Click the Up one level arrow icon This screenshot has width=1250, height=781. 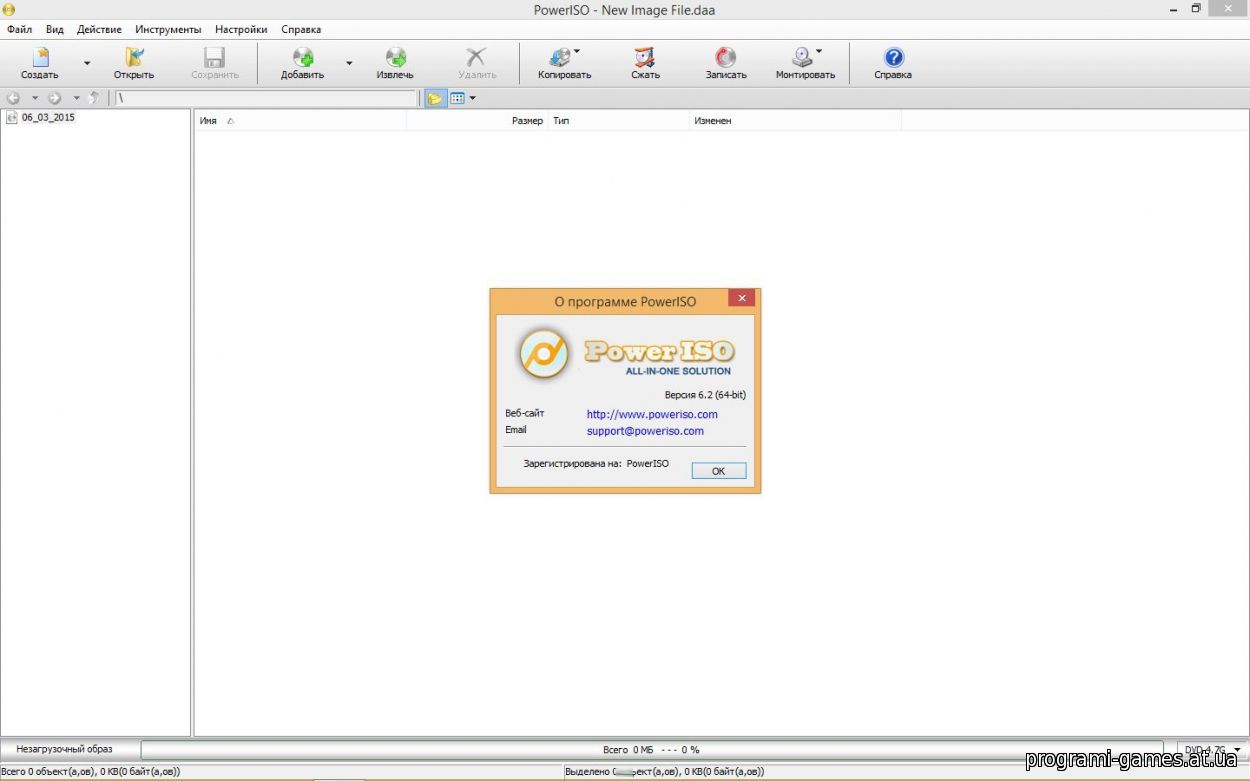point(94,98)
